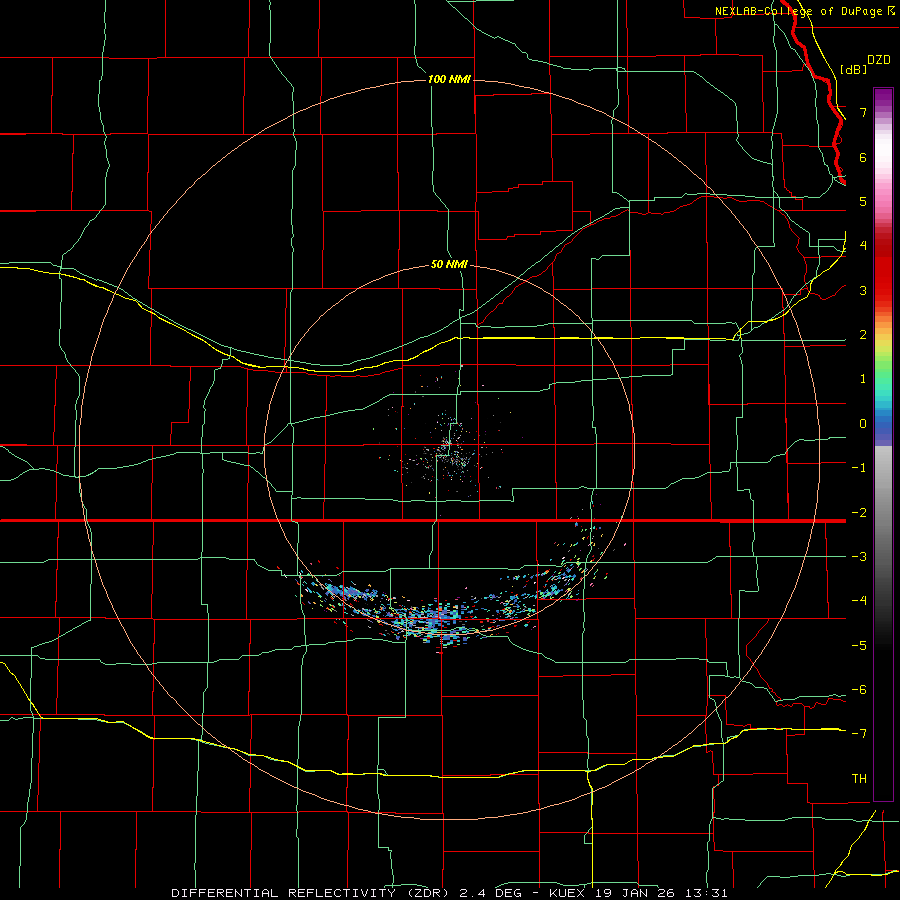This screenshot has width=900, height=900.
Task: Click scale value 4 label
Action: 863,246
